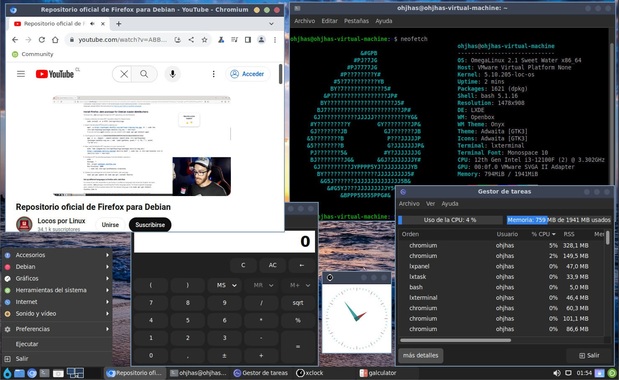This screenshot has height=380, width=619.
Task: Launch file manager from the panel
Action: tap(19, 373)
